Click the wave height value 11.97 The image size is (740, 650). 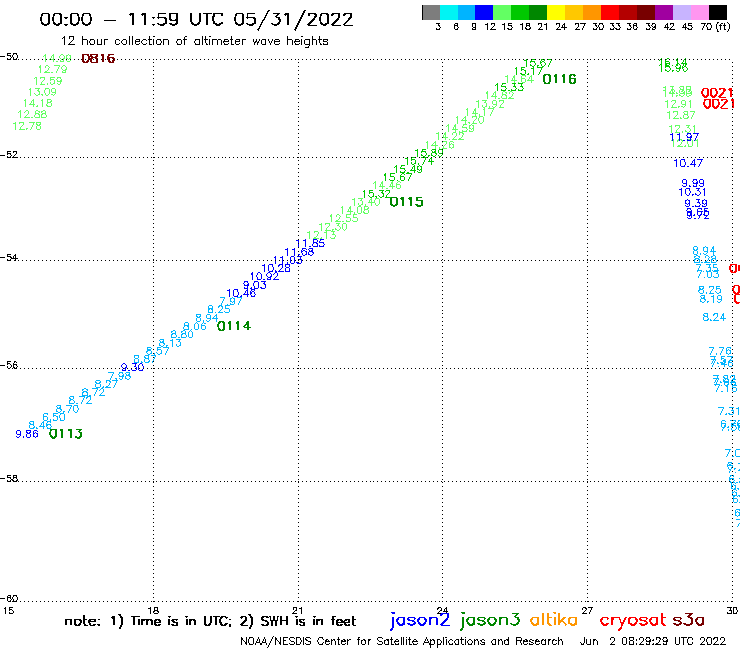click(x=684, y=137)
